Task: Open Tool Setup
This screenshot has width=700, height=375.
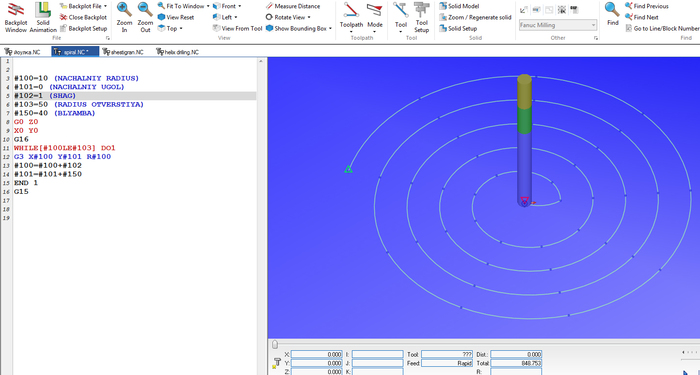Action: [x=421, y=18]
